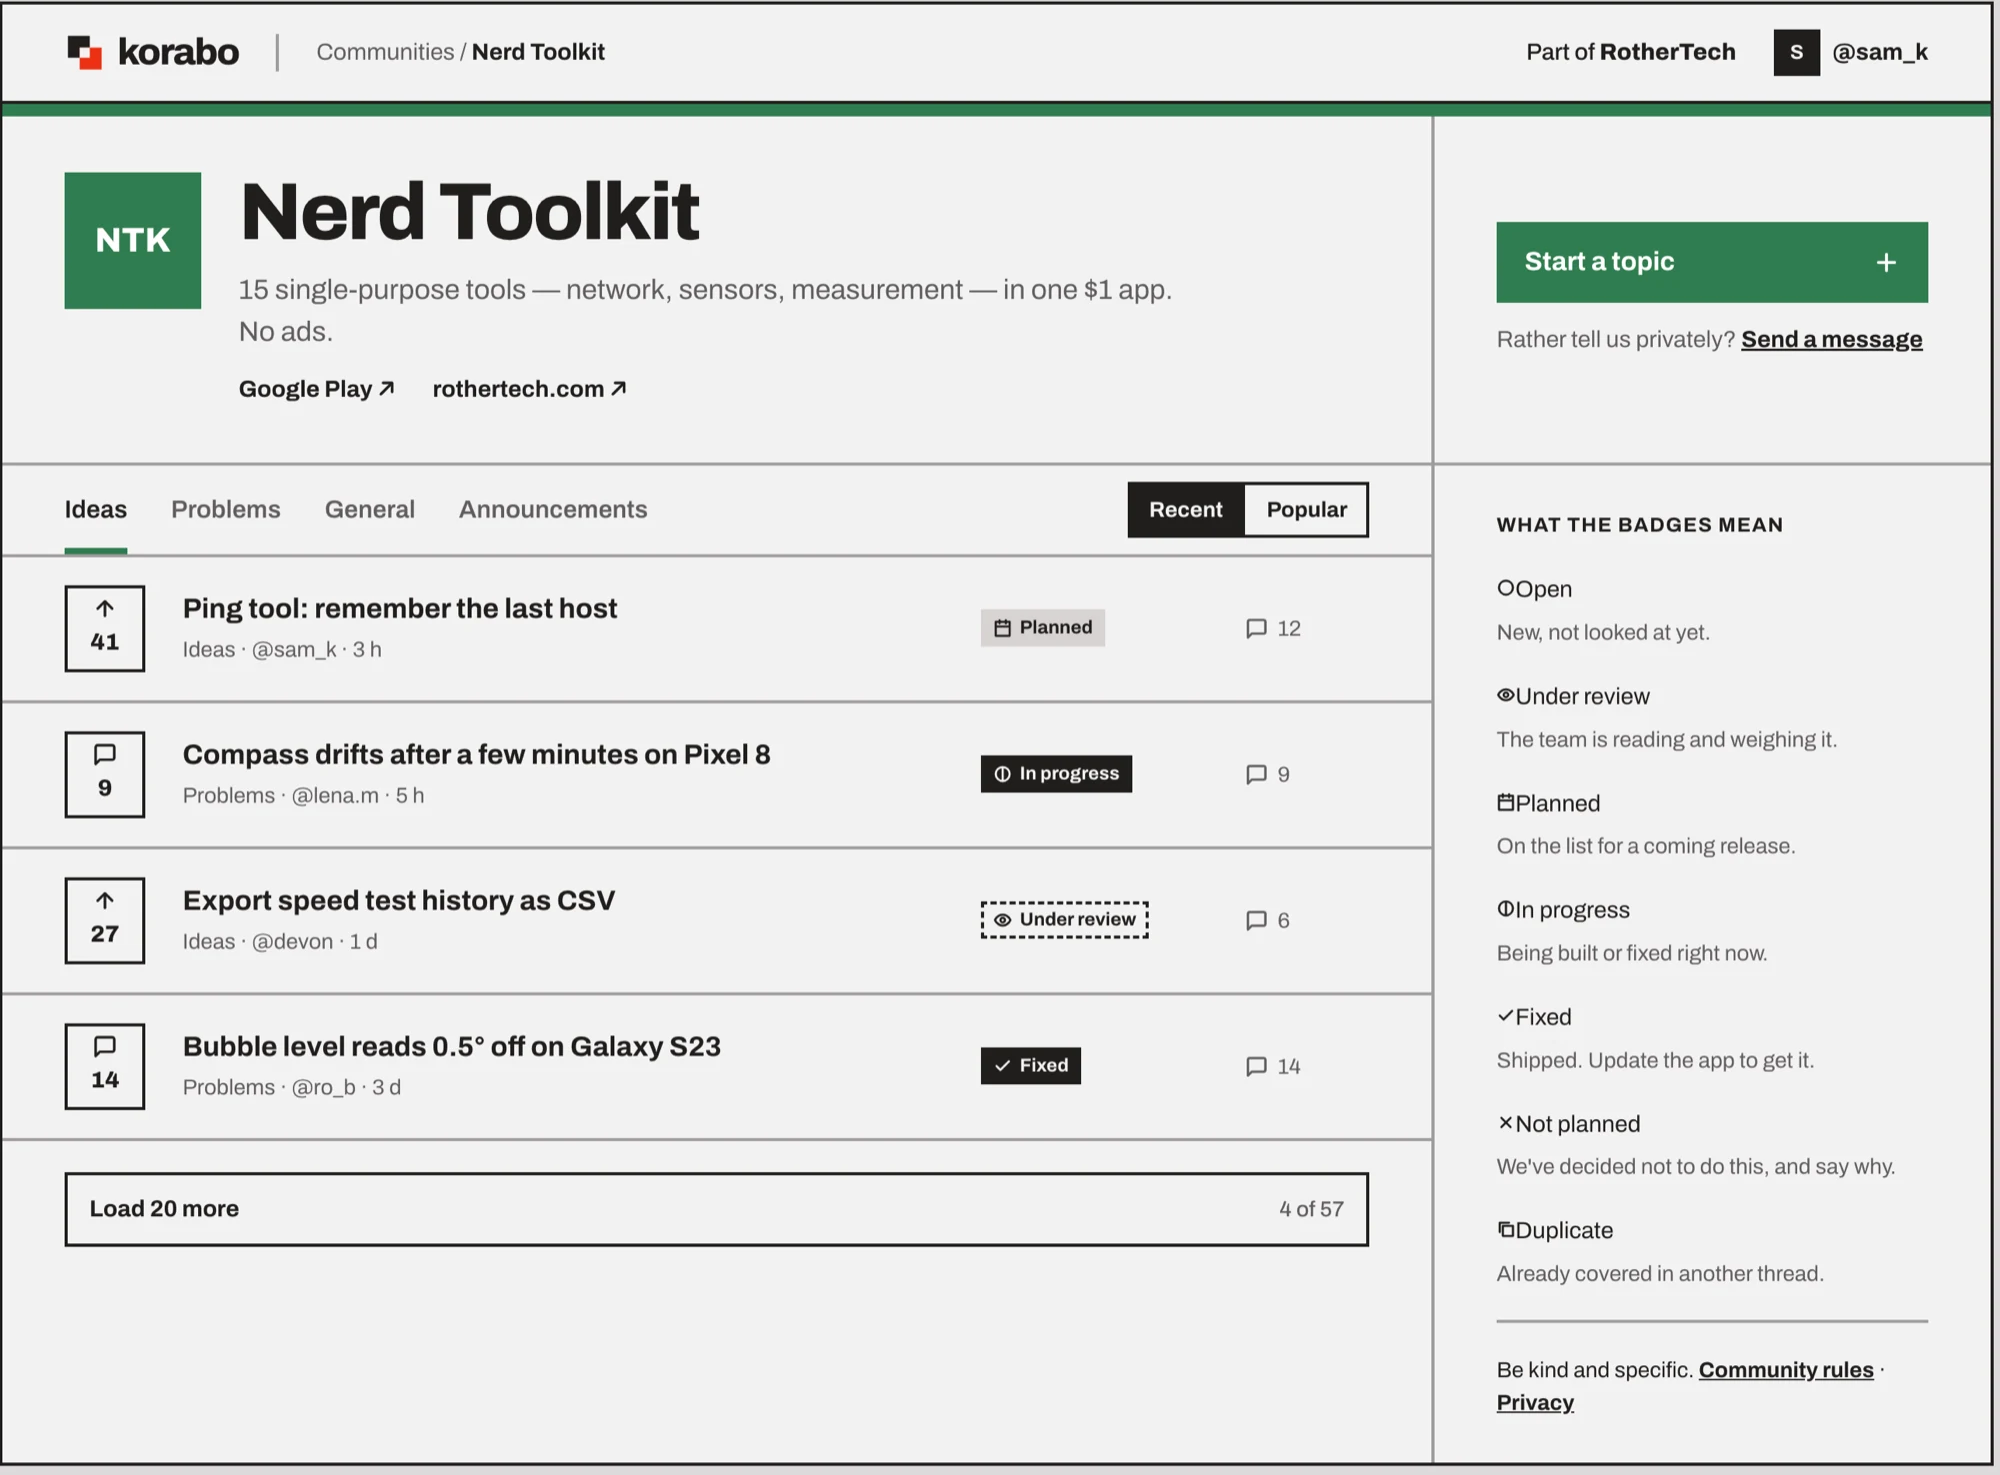Switch sorting to Recent
This screenshot has width=2000, height=1475.
[x=1186, y=510]
